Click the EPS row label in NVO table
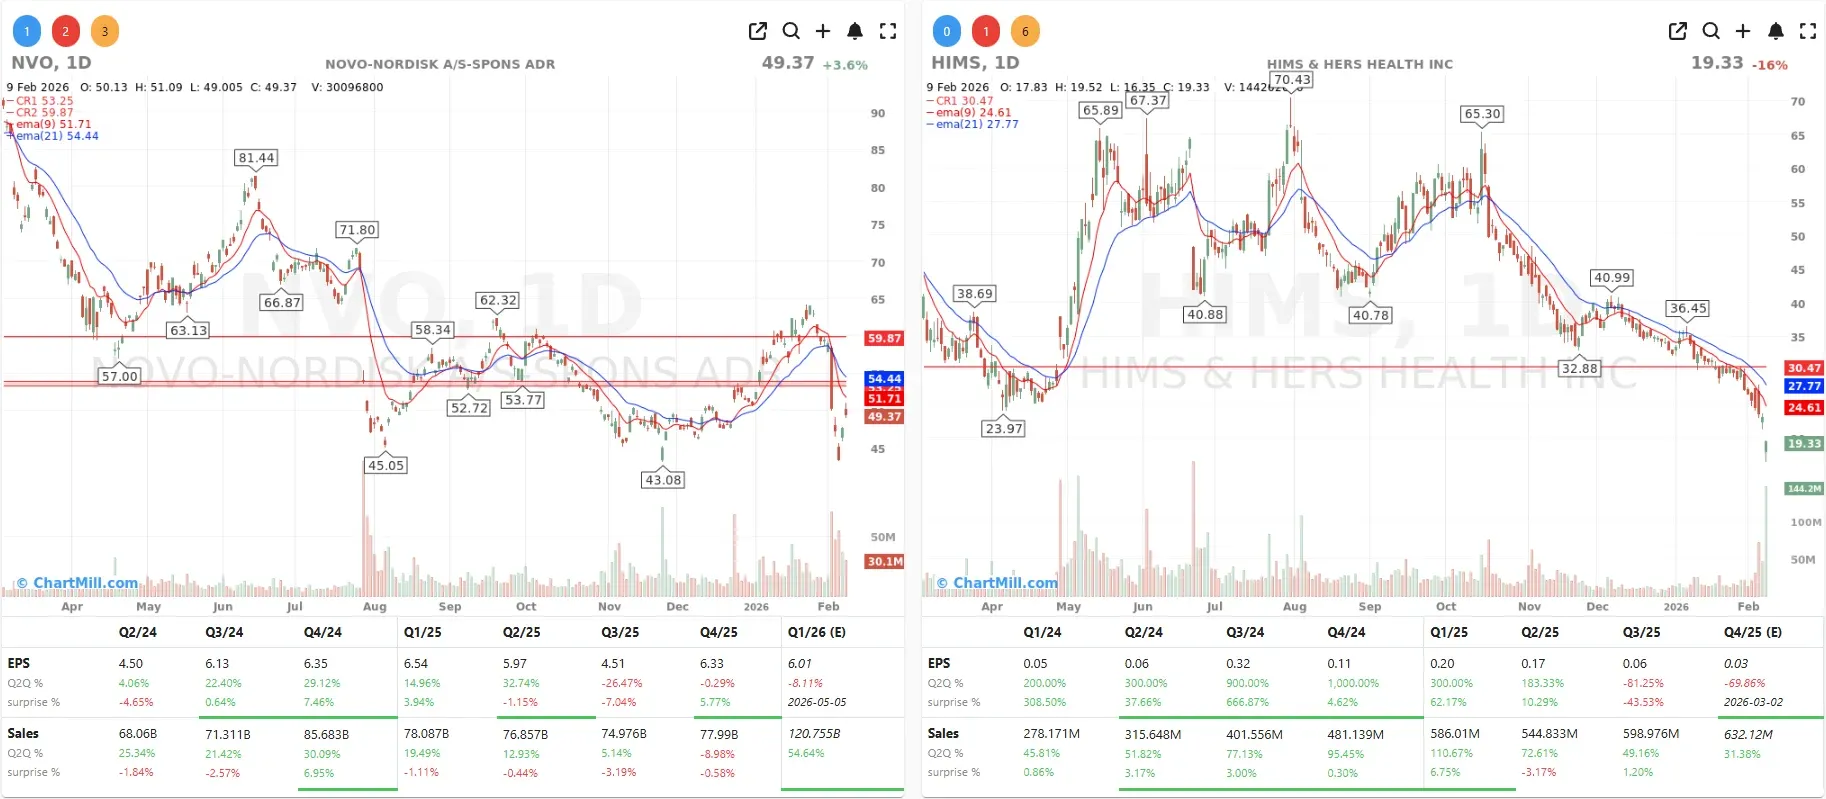This screenshot has height=799, width=1826. tap(19, 664)
